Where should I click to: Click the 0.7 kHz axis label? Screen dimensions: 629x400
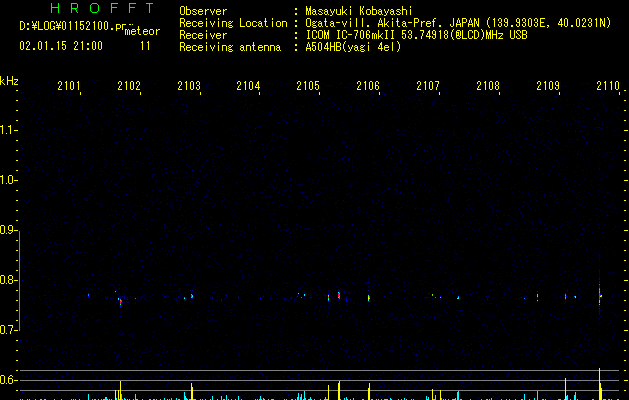9,330
